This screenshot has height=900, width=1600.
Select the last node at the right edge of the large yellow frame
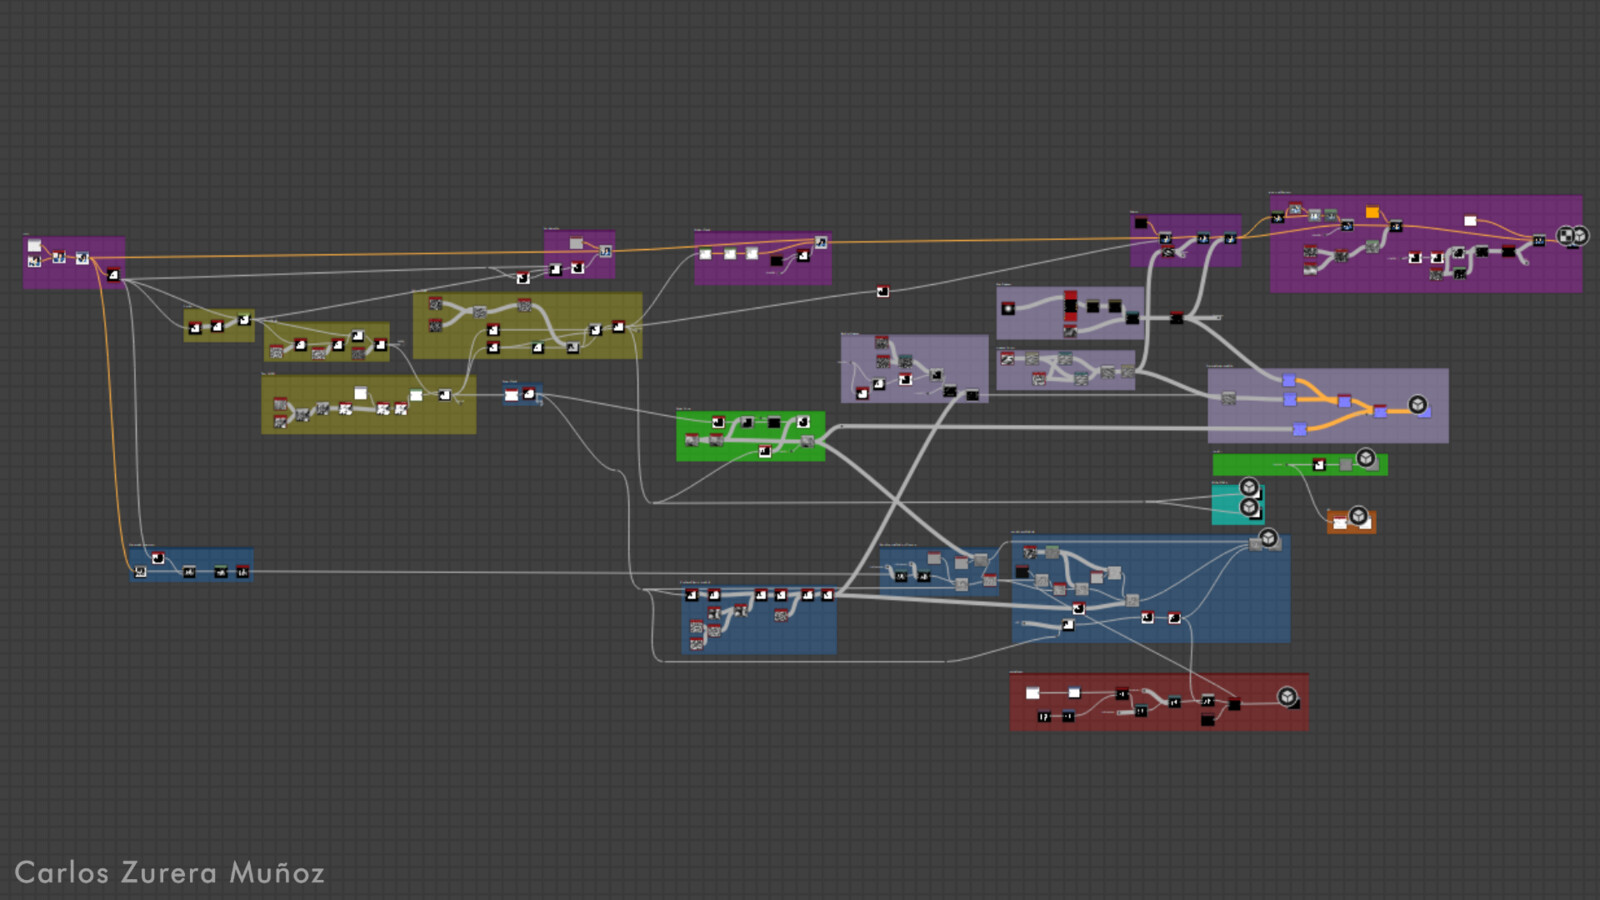pos(618,326)
